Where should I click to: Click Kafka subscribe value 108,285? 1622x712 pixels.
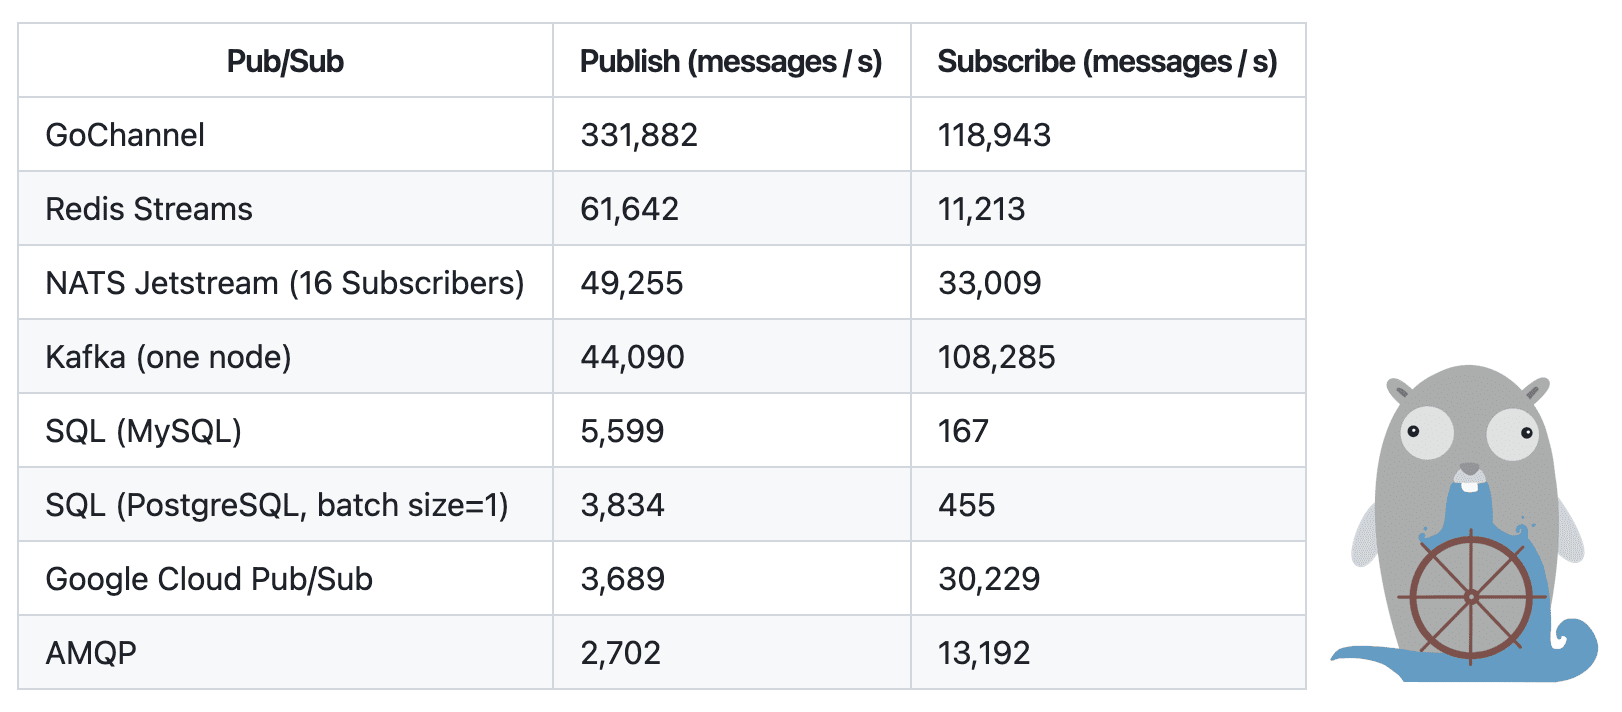click(996, 357)
